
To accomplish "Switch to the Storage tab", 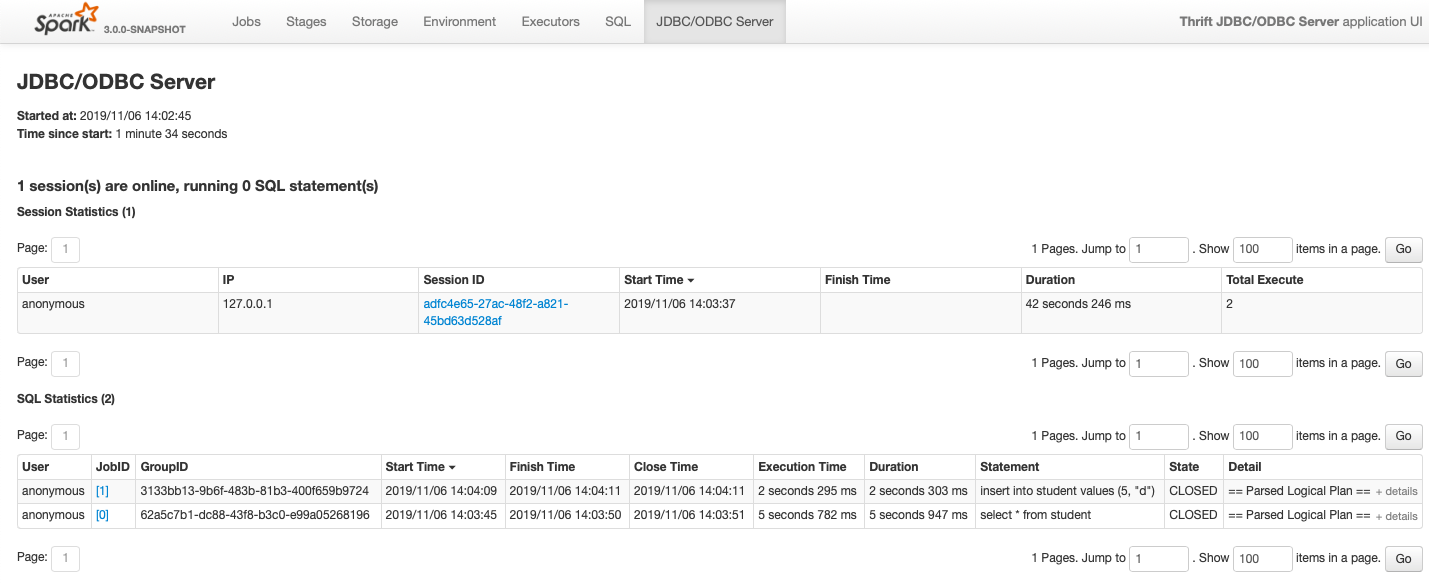I will (x=375, y=21).
